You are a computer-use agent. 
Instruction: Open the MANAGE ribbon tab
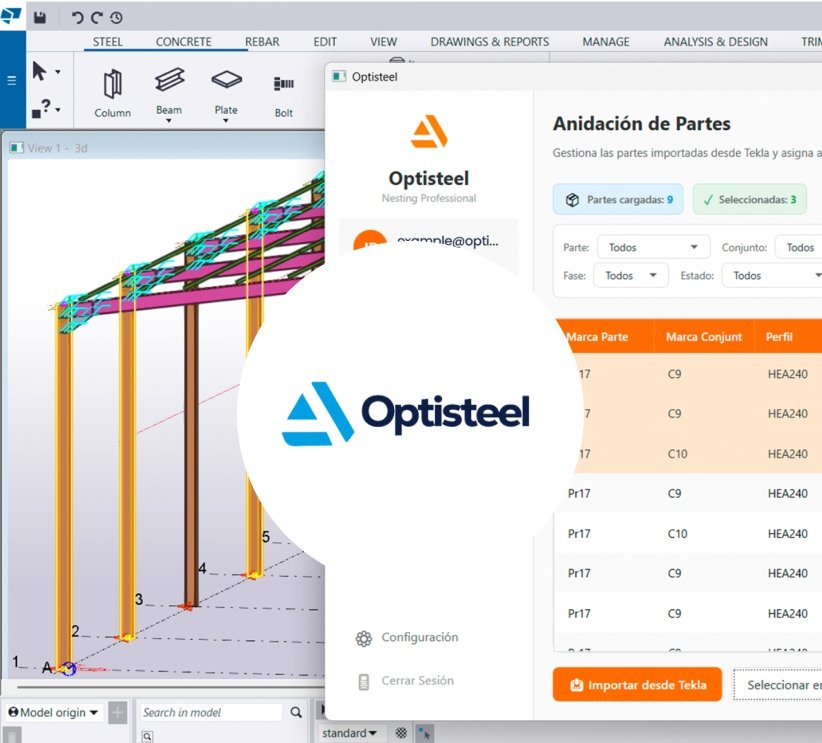pos(606,42)
